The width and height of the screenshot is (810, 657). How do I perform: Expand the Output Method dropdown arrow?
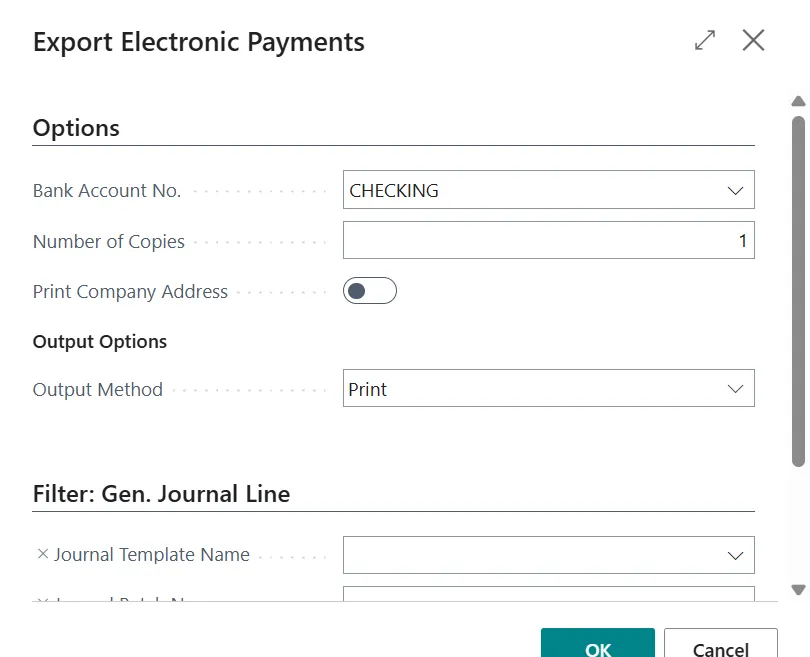[x=735, y=389]
